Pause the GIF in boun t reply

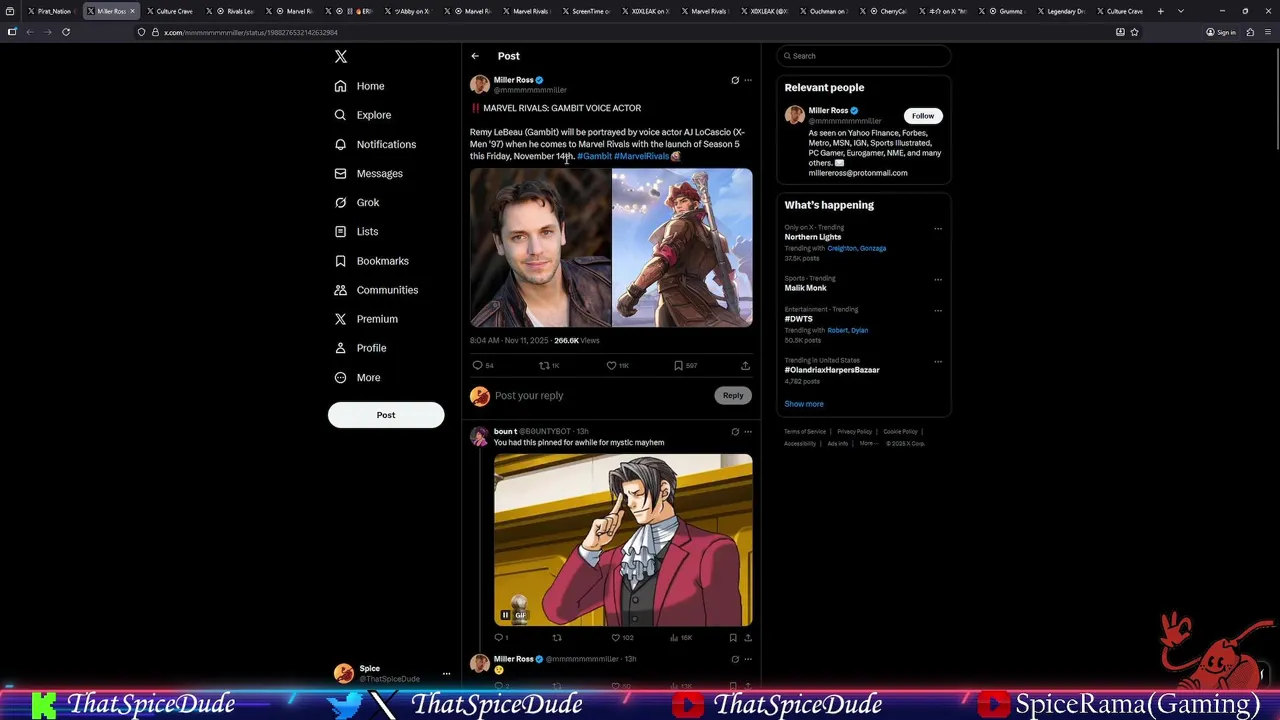coord(506,615)
